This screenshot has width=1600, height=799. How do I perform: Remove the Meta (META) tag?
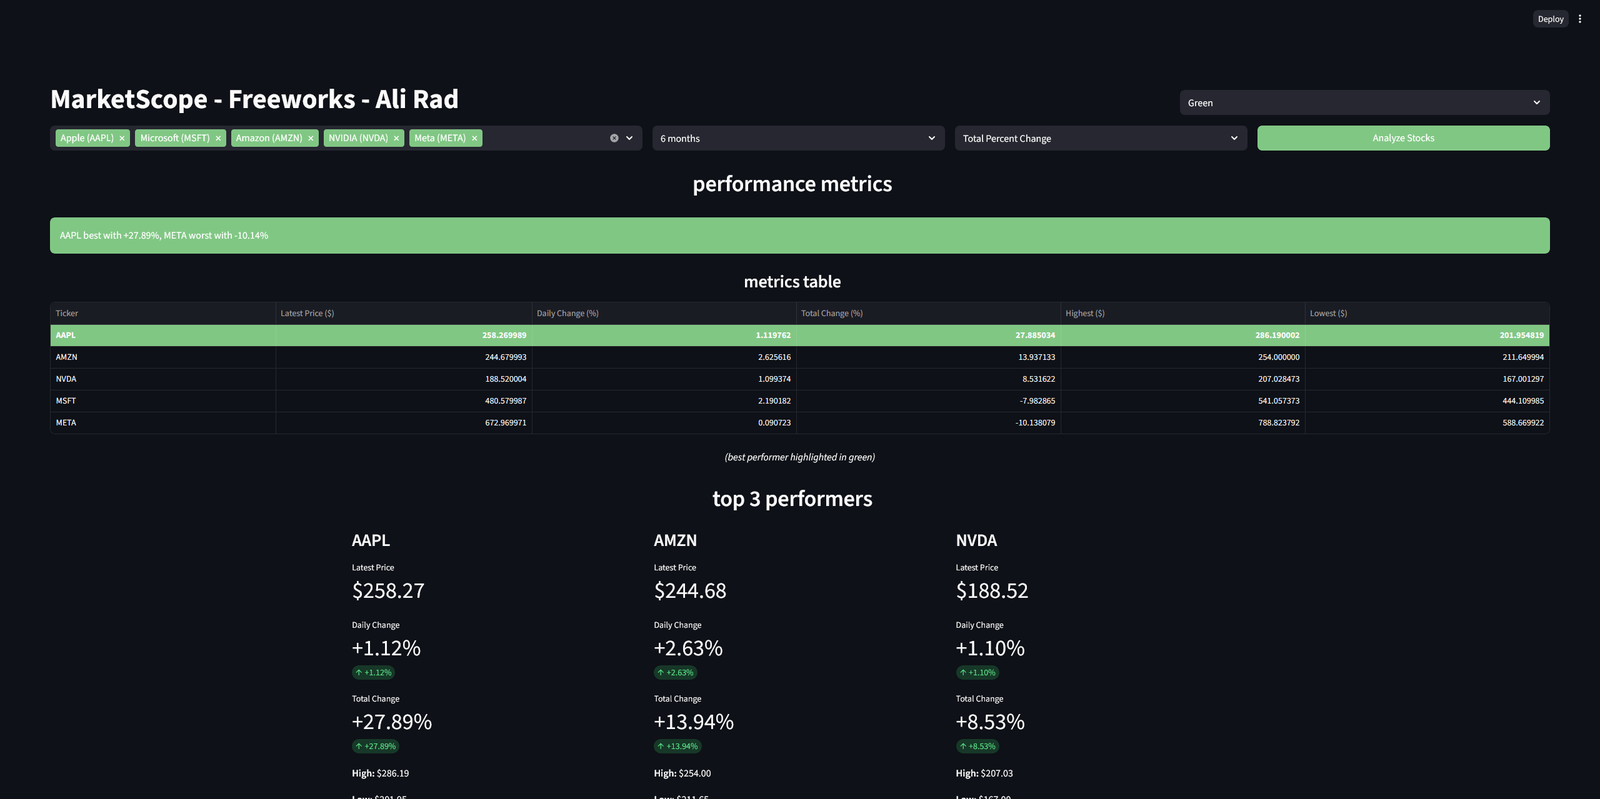pos(474,138)
